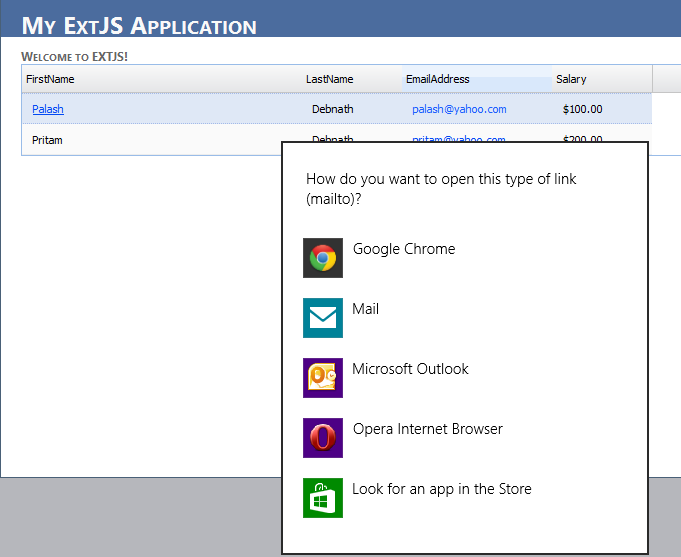The width and height of the screenshot is (681, 557).
Task: Select the $100.00 salary cell
Action: [582, 109]
